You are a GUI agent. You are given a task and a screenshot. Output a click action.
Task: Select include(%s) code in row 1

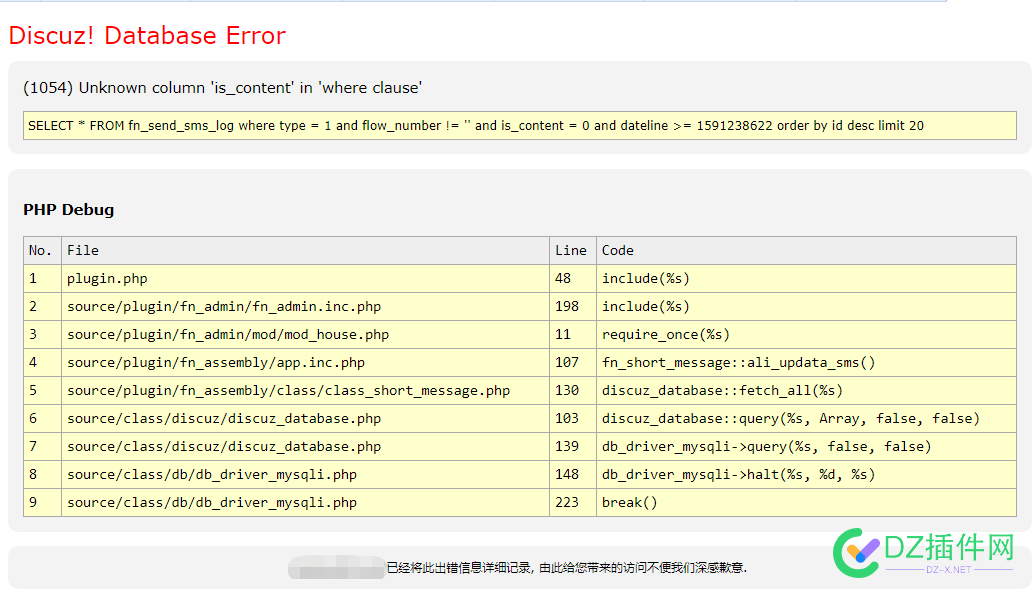646,279
